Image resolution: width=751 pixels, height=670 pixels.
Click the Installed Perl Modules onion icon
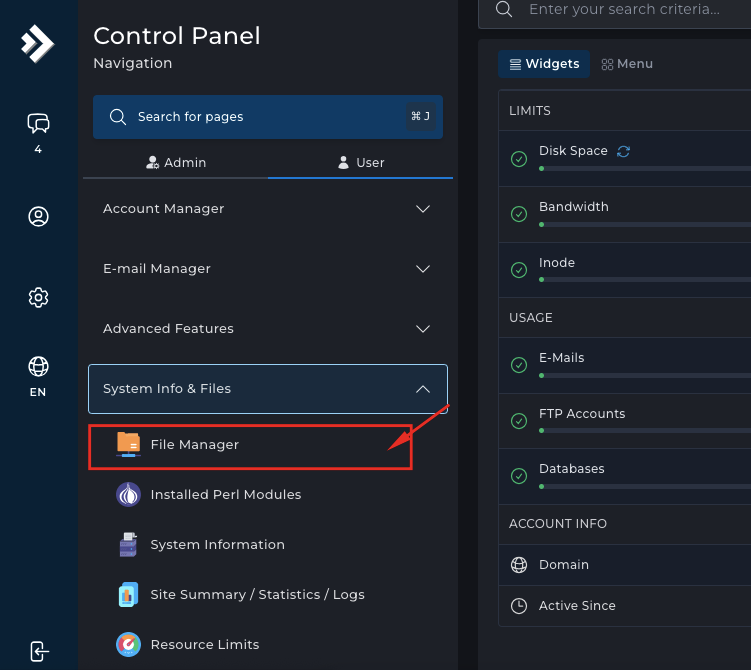(128, 495)
